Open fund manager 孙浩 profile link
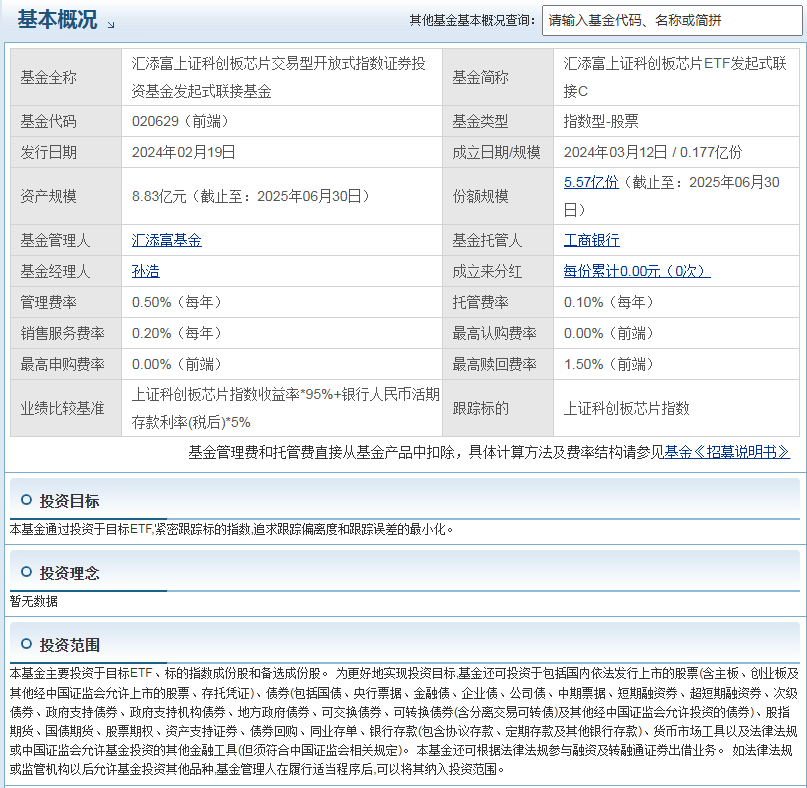 click(146, 271)
